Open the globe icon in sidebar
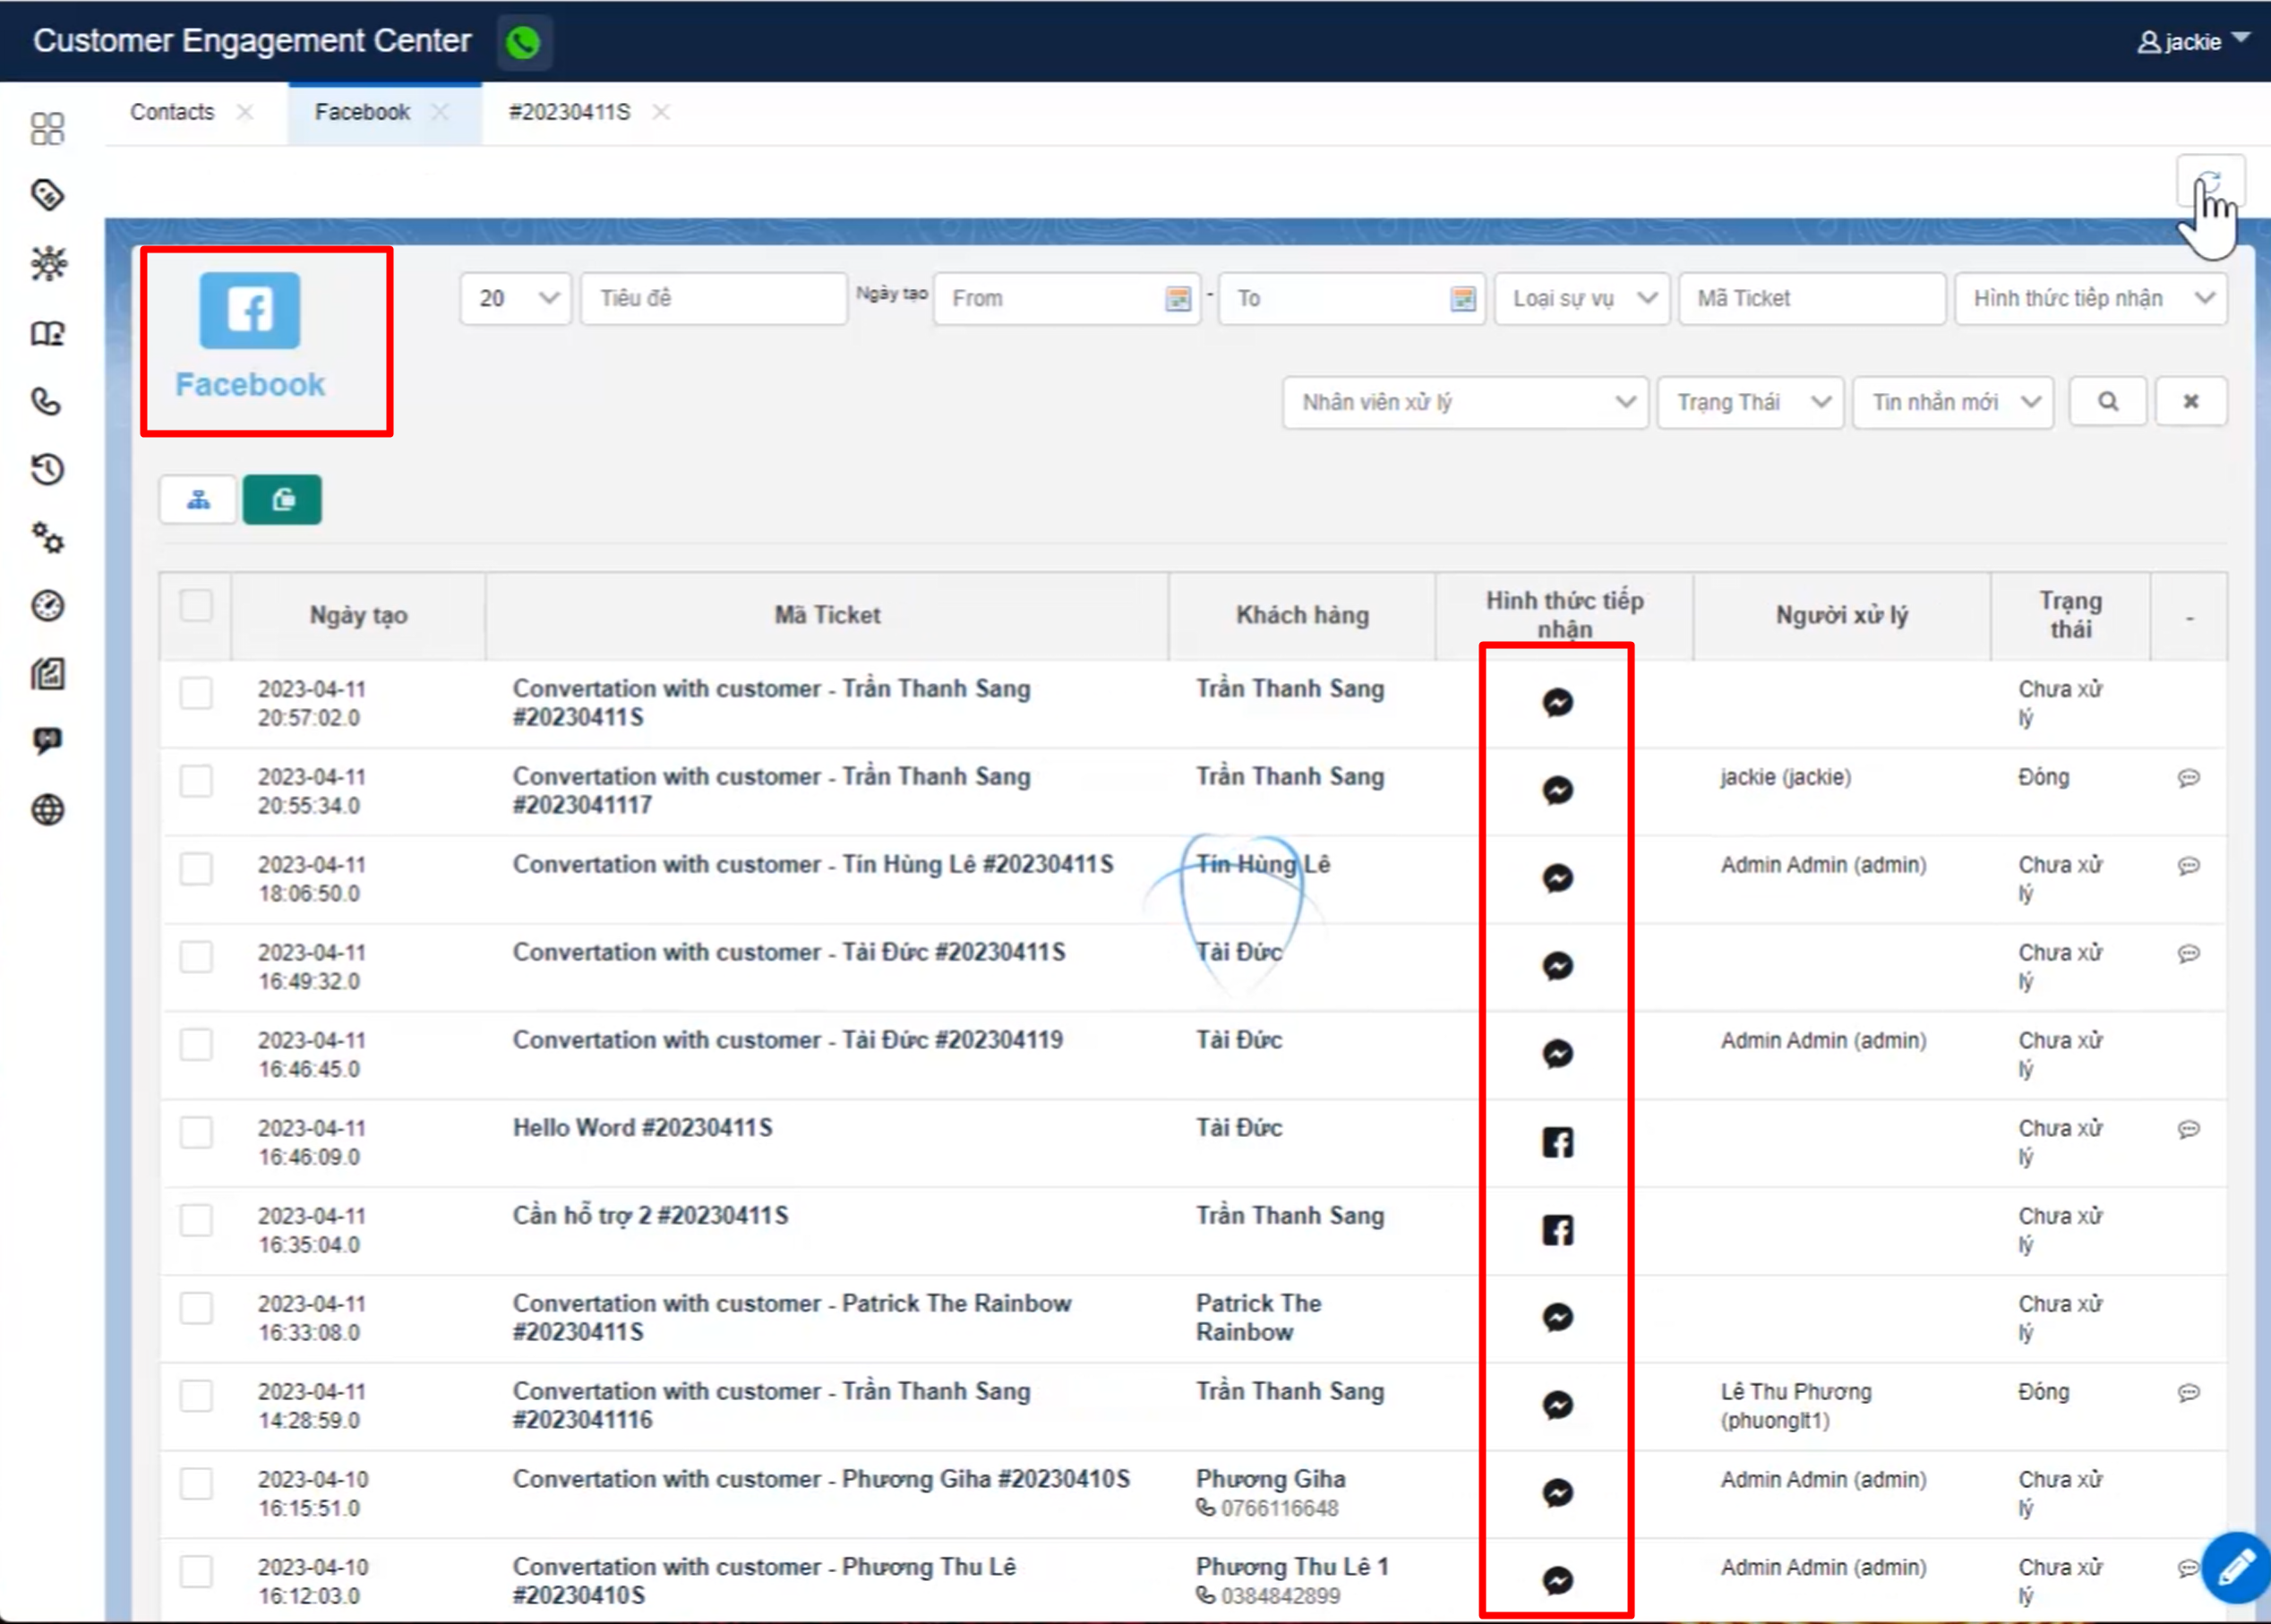 point(47,809)
